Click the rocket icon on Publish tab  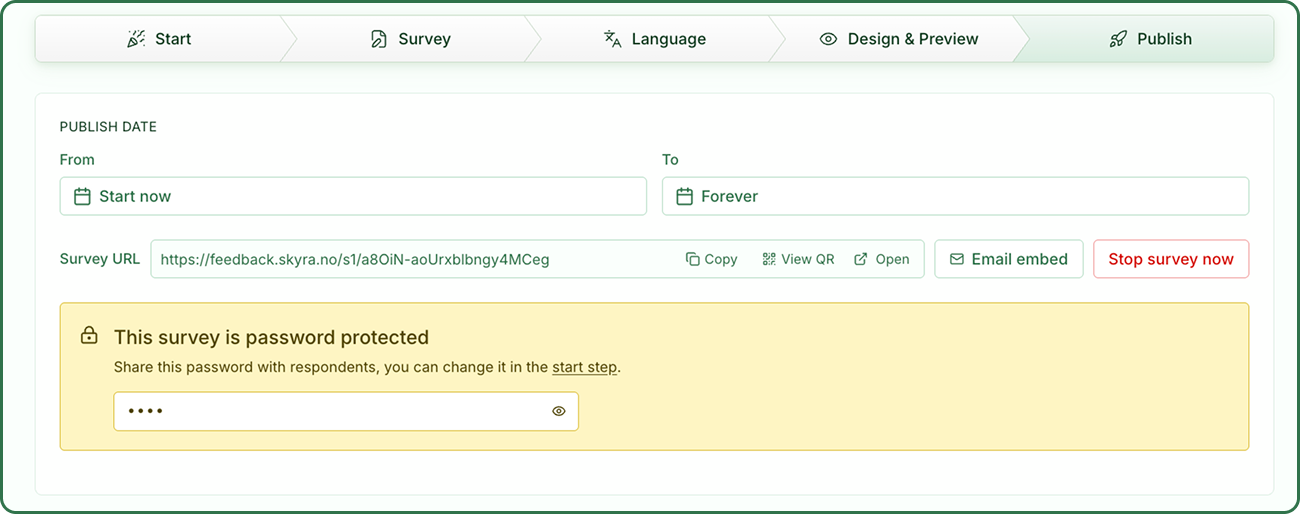[x=1118, y=39]
